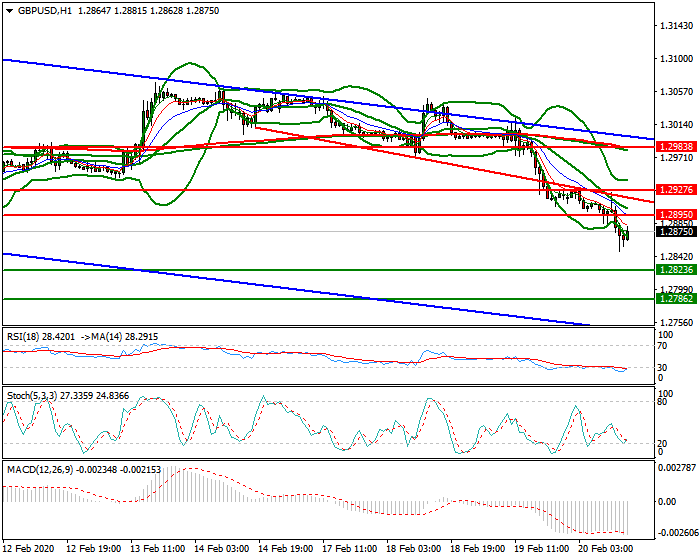Click the 19 Feb 11:00 time axis label
Viewport: 700px width, 560px height.
(x=542, y=548)
